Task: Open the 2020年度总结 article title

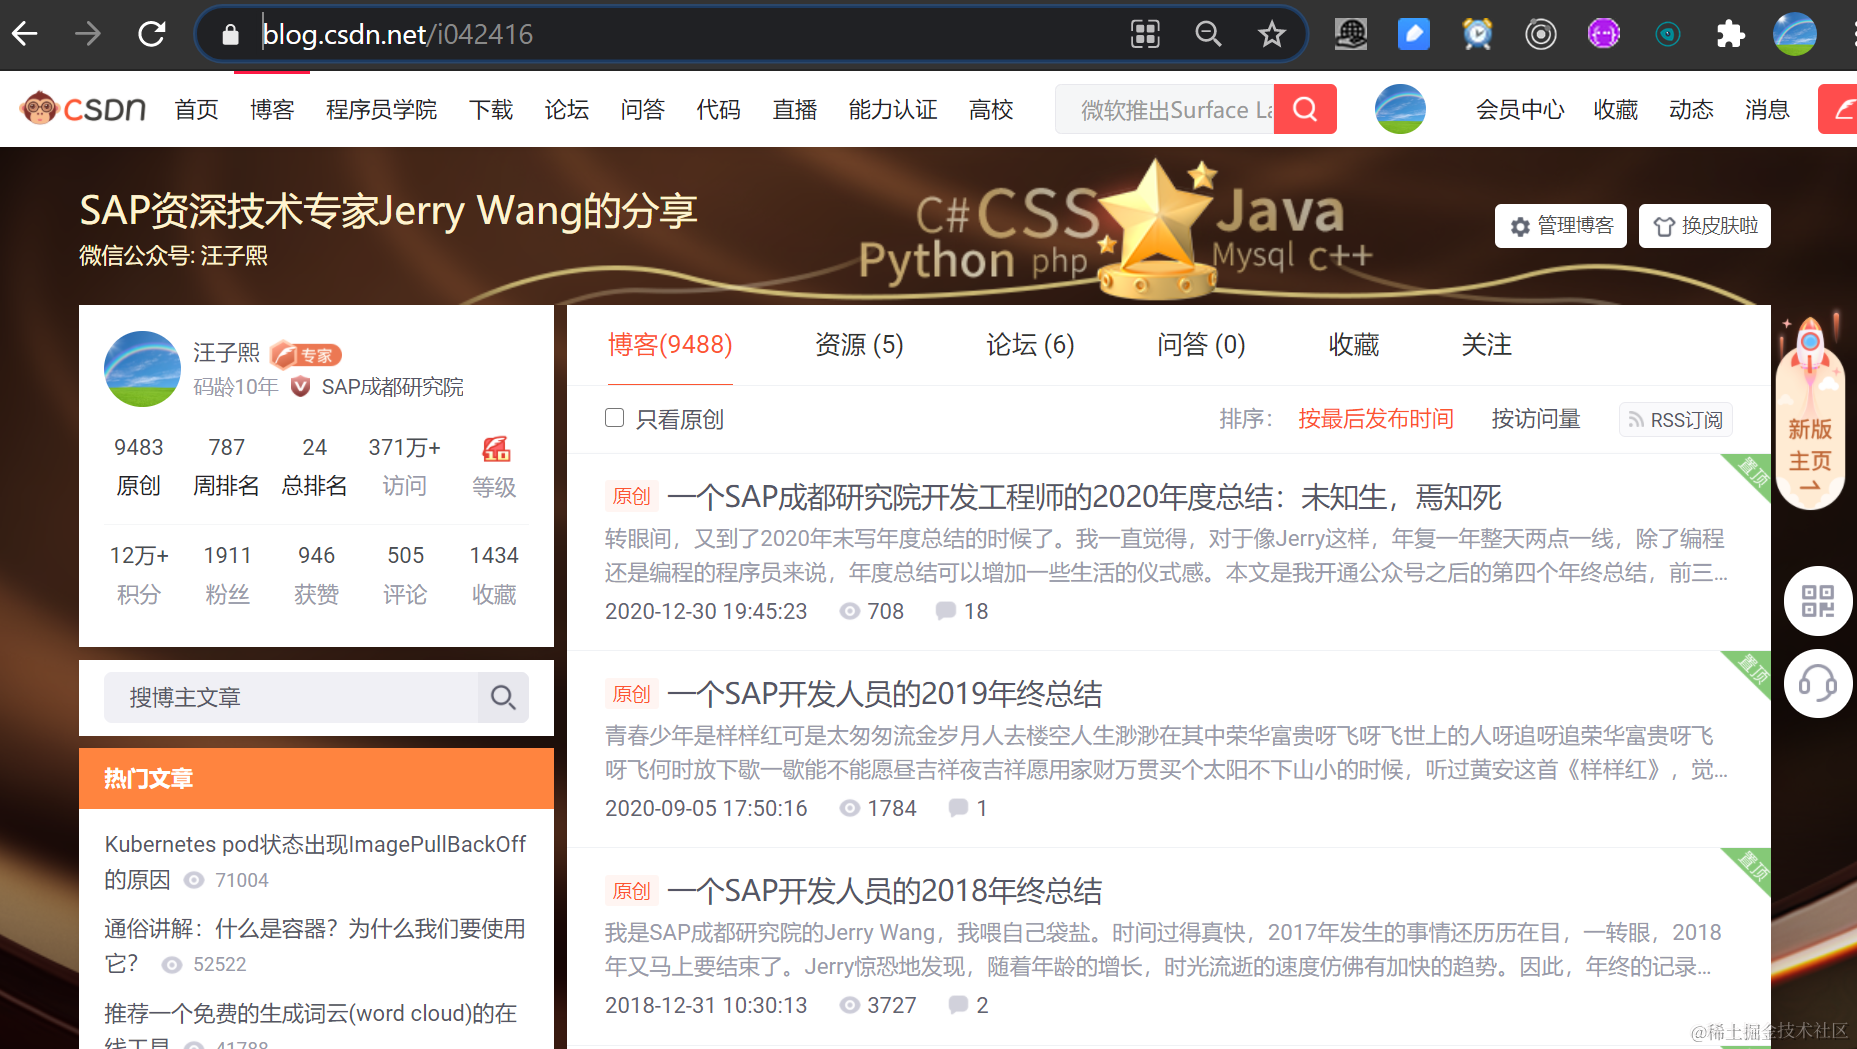Action: [x=1084, y=497]
